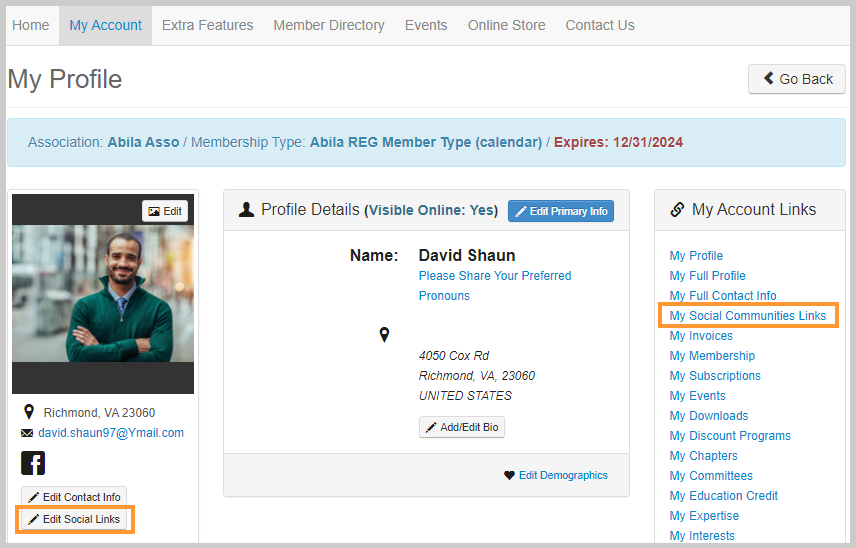
Task: Open Edit Primary Info
Action: click(561, 211)
